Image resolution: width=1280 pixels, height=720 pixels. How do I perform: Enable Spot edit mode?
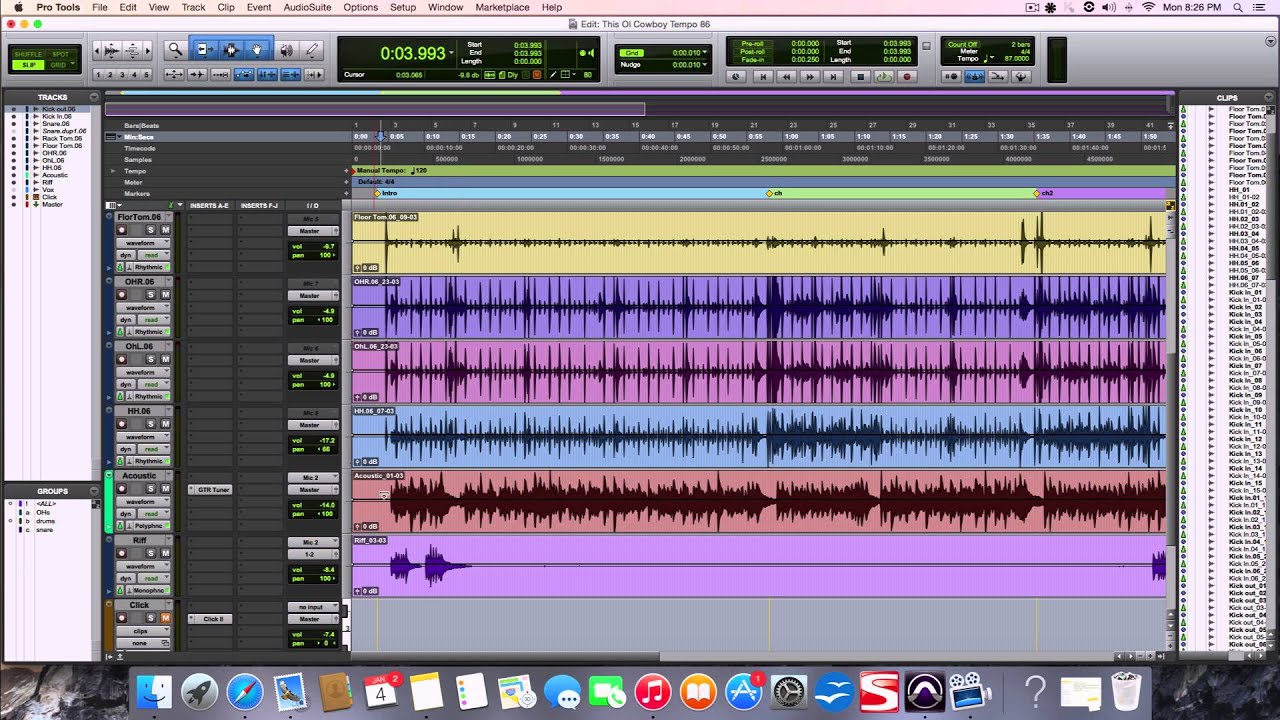[x=60, y=54]
